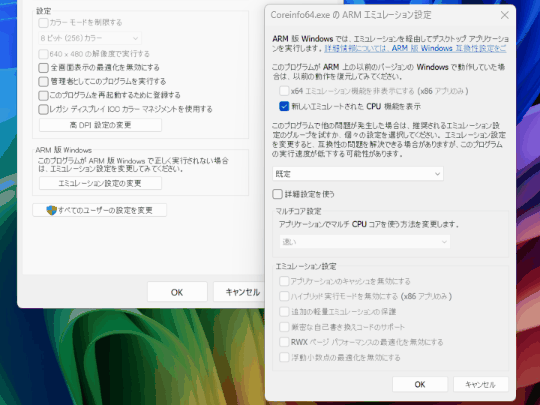Check ハイブリッド実行モードを無効にする checkbox
This screenshot has width=540, height=405.
click(x=284, y=296)
